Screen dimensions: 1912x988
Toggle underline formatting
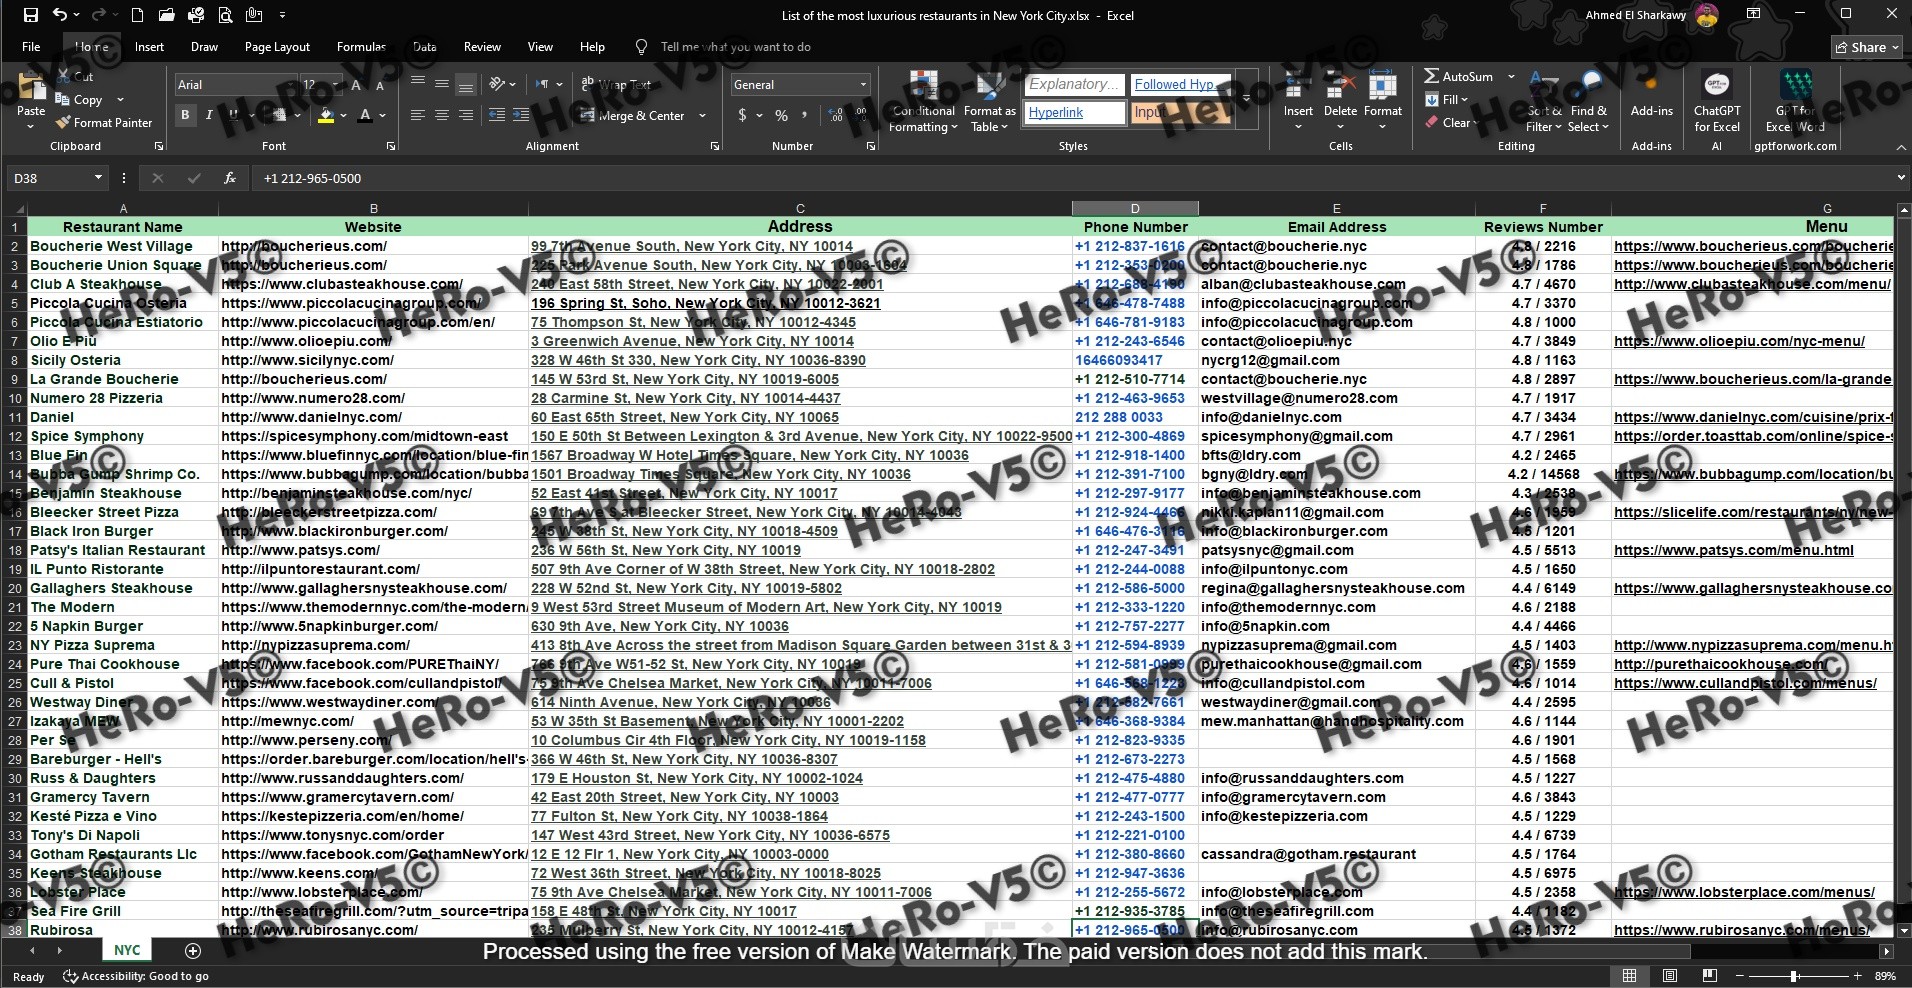[x=234, y=116]
